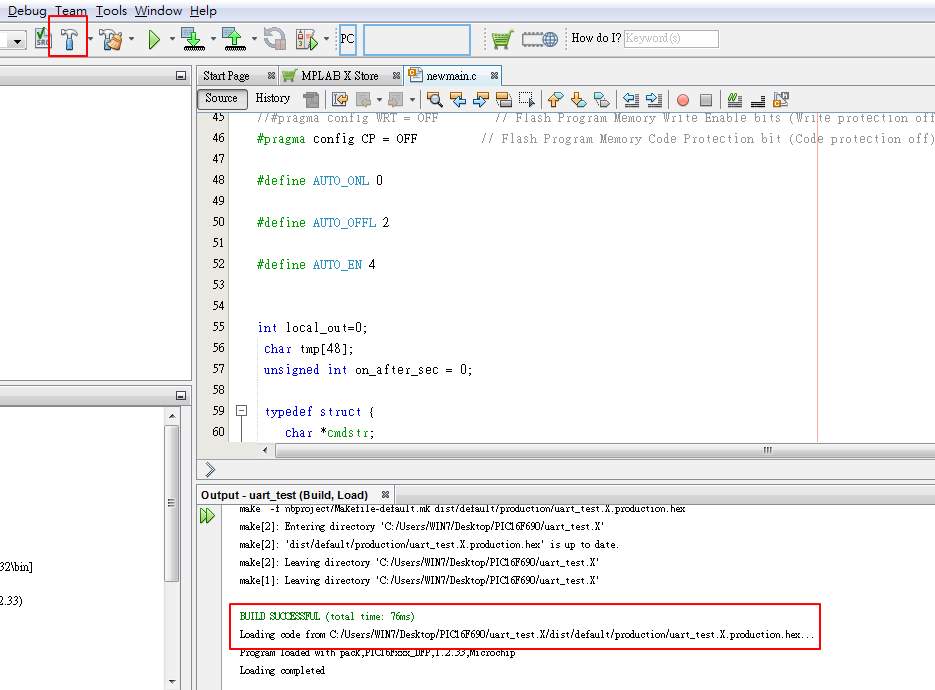Go to Next Bookmark icon
The width and height of the screenshot is (935, 690).
(578, 100)
